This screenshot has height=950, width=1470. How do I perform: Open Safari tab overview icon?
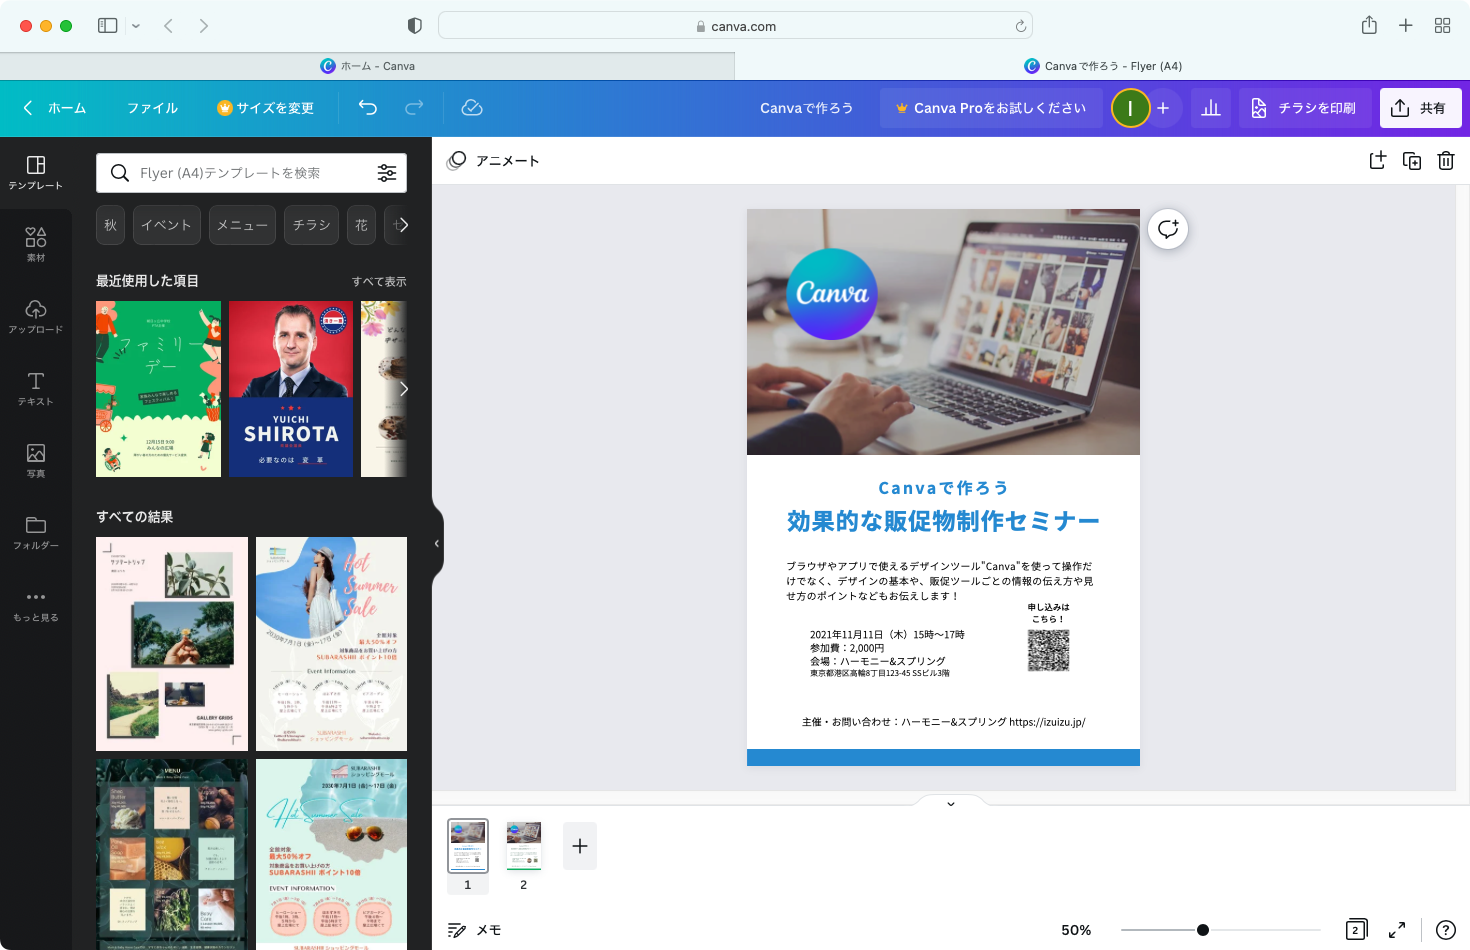pos(1442,26)
